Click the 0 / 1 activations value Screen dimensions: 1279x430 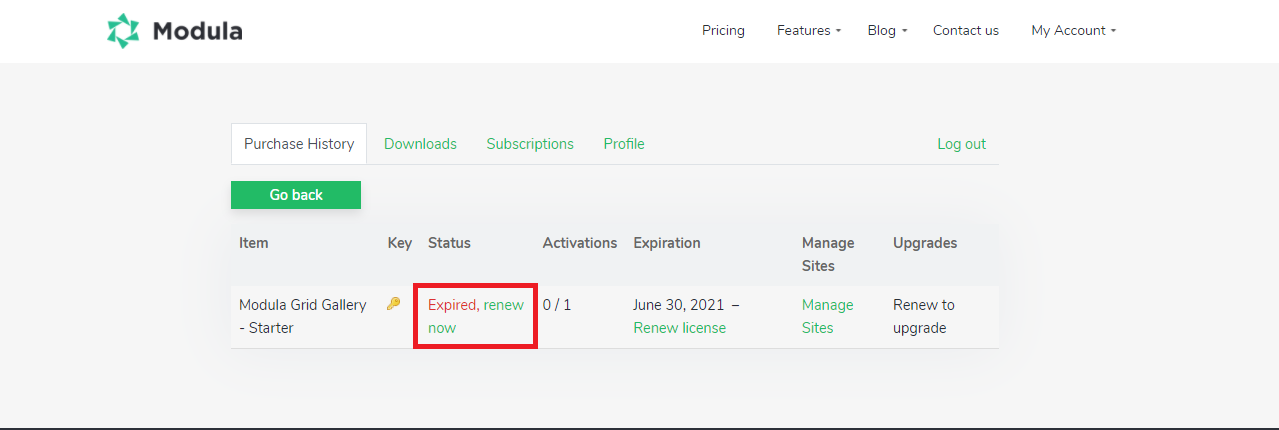pos(557,305)
